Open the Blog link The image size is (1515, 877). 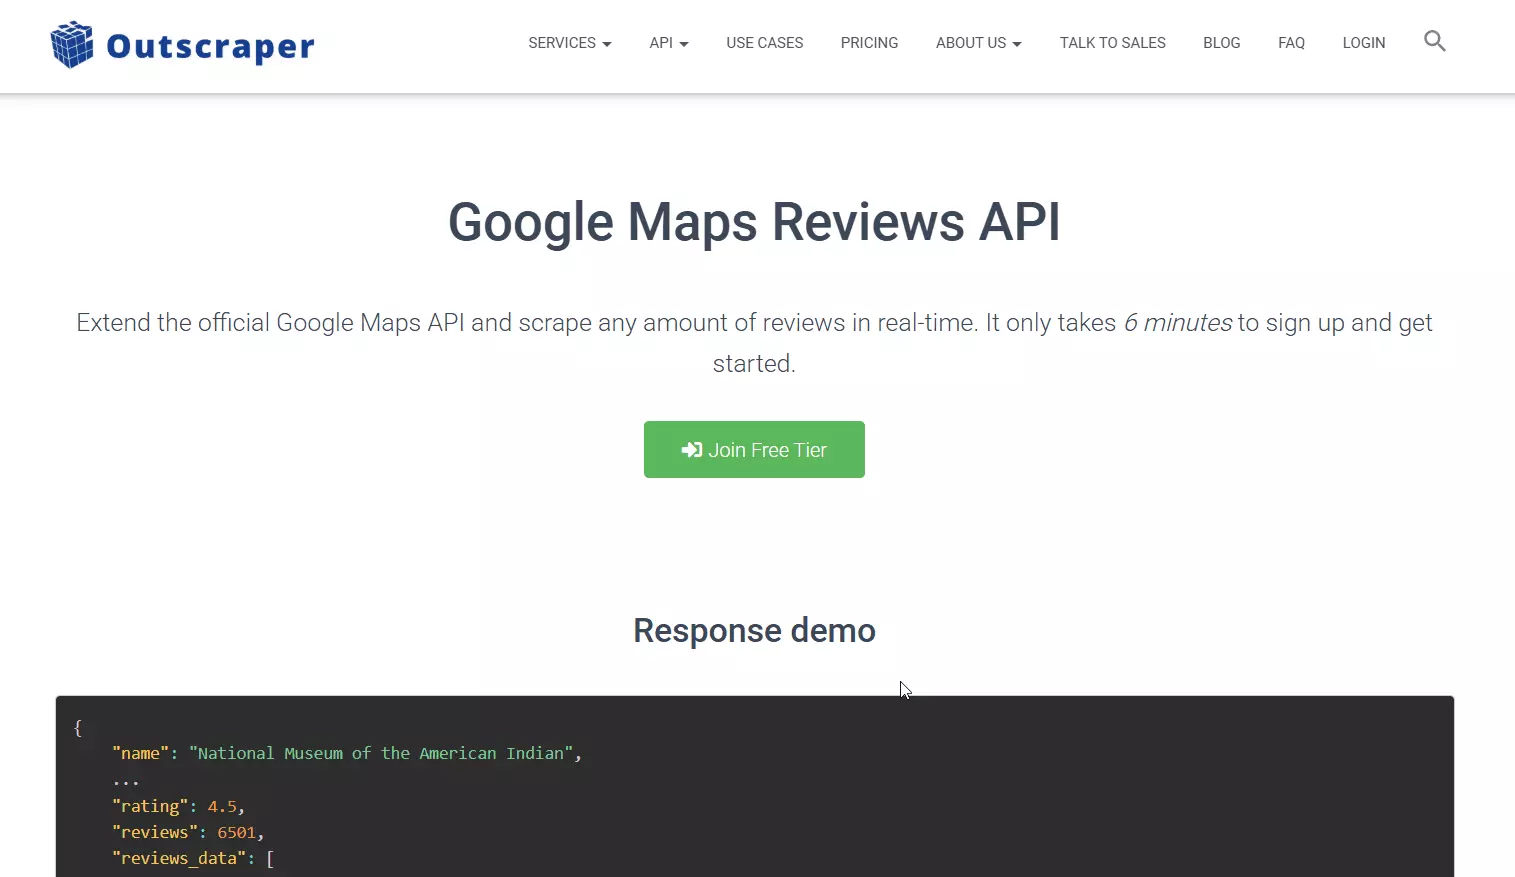pyautogui.click(x=1221, y=43)
